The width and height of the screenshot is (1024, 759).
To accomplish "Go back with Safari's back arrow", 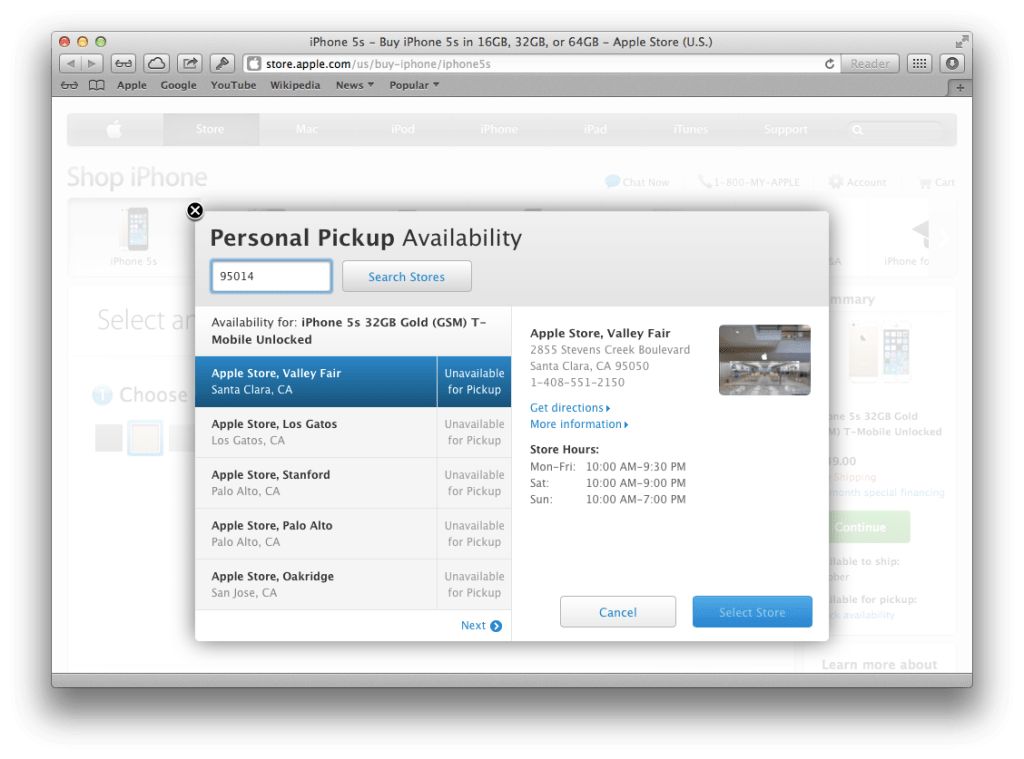I will click(71, 63).
